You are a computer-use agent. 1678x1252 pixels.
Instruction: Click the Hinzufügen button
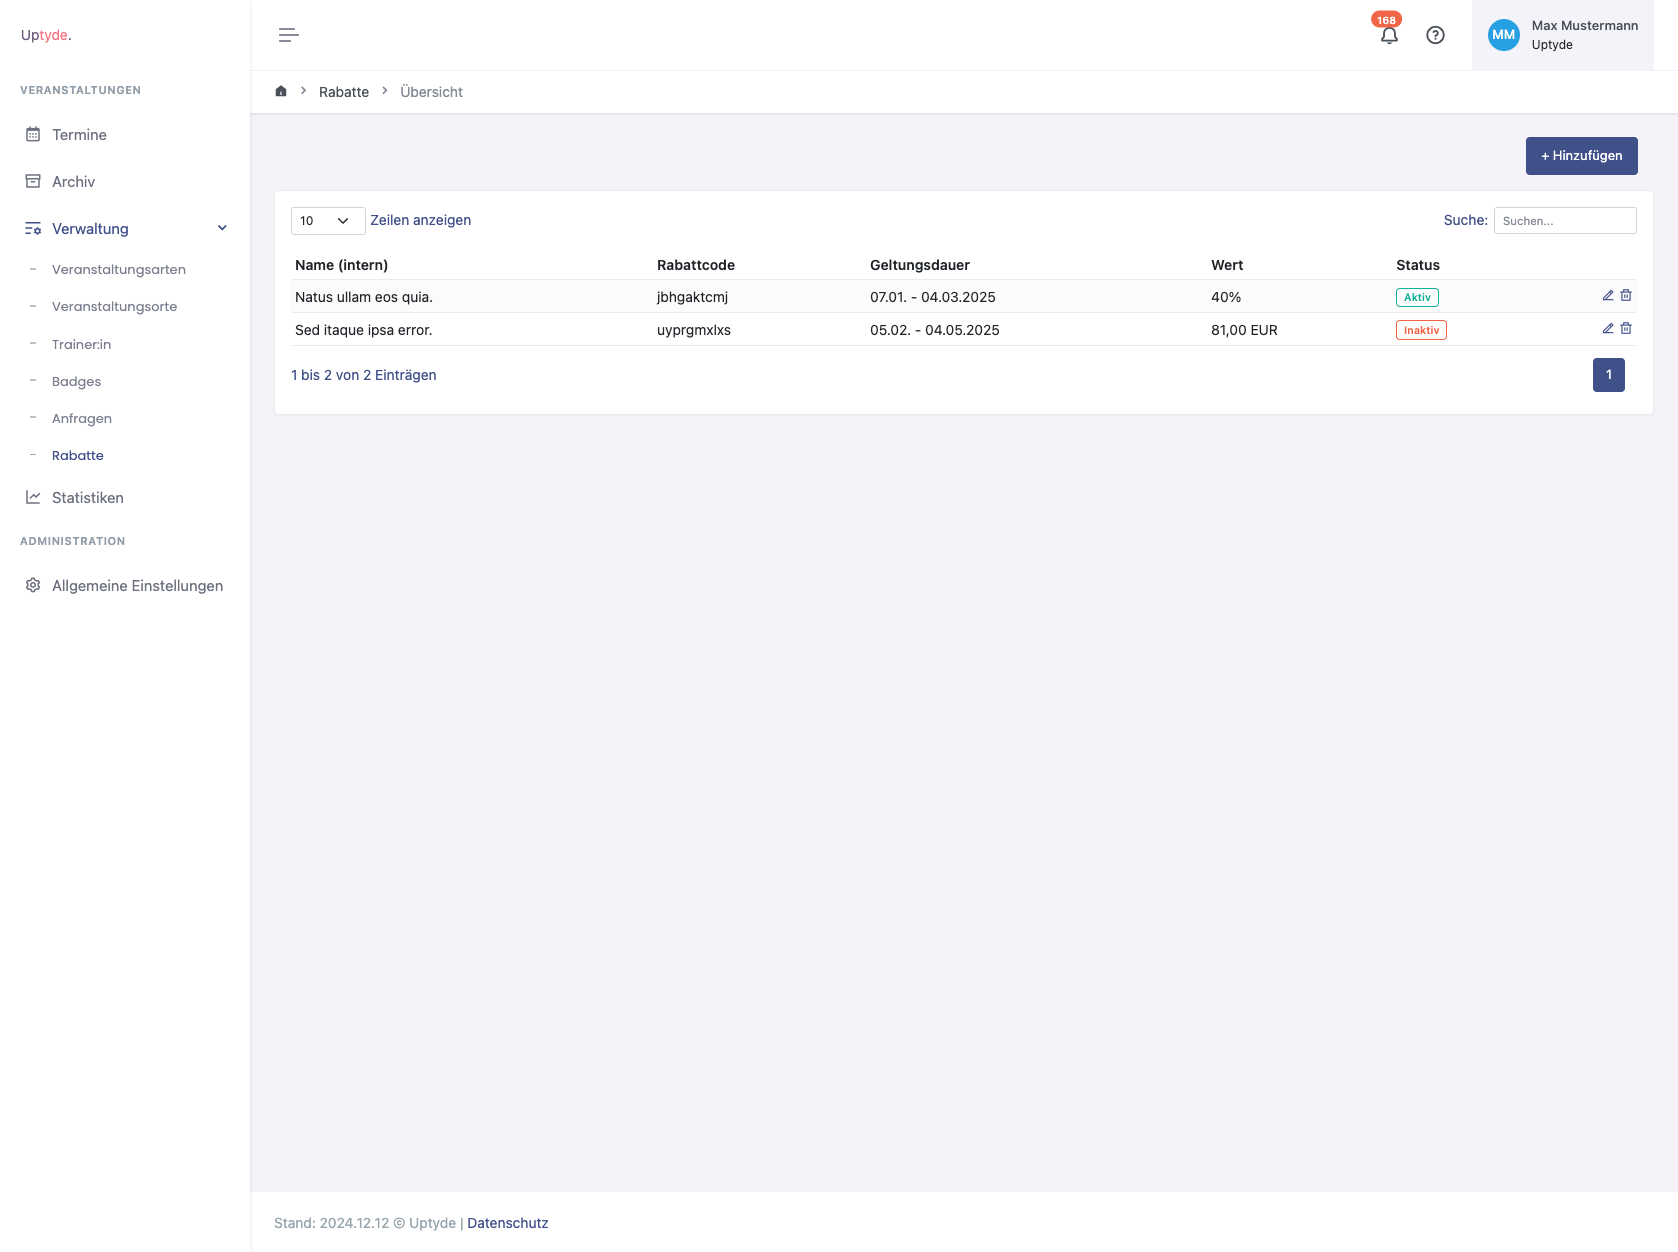pos(1581,156)
